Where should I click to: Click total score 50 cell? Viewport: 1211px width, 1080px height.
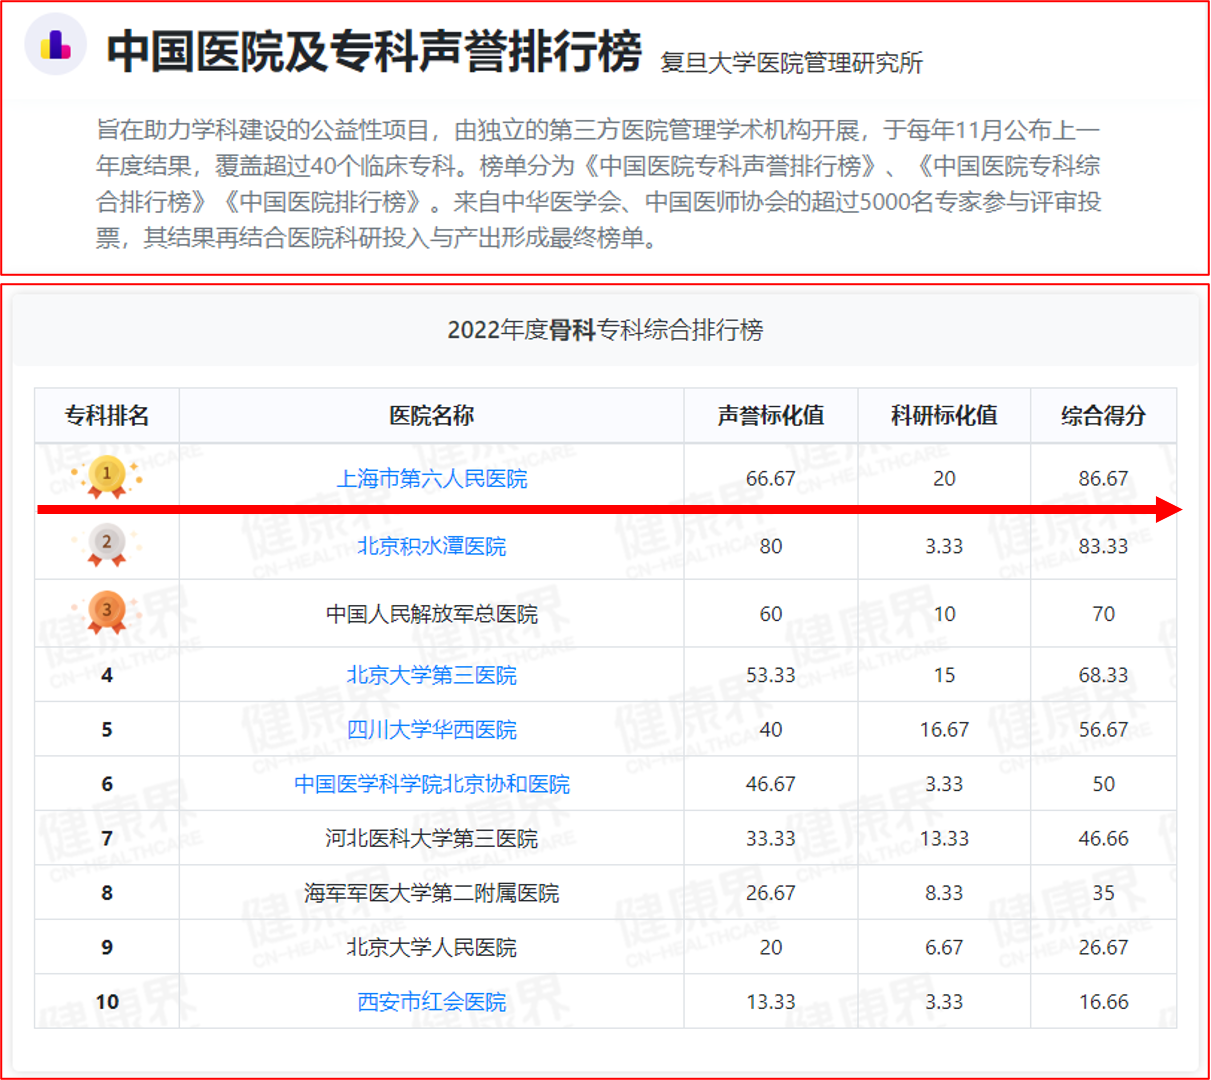[1104, 784]
